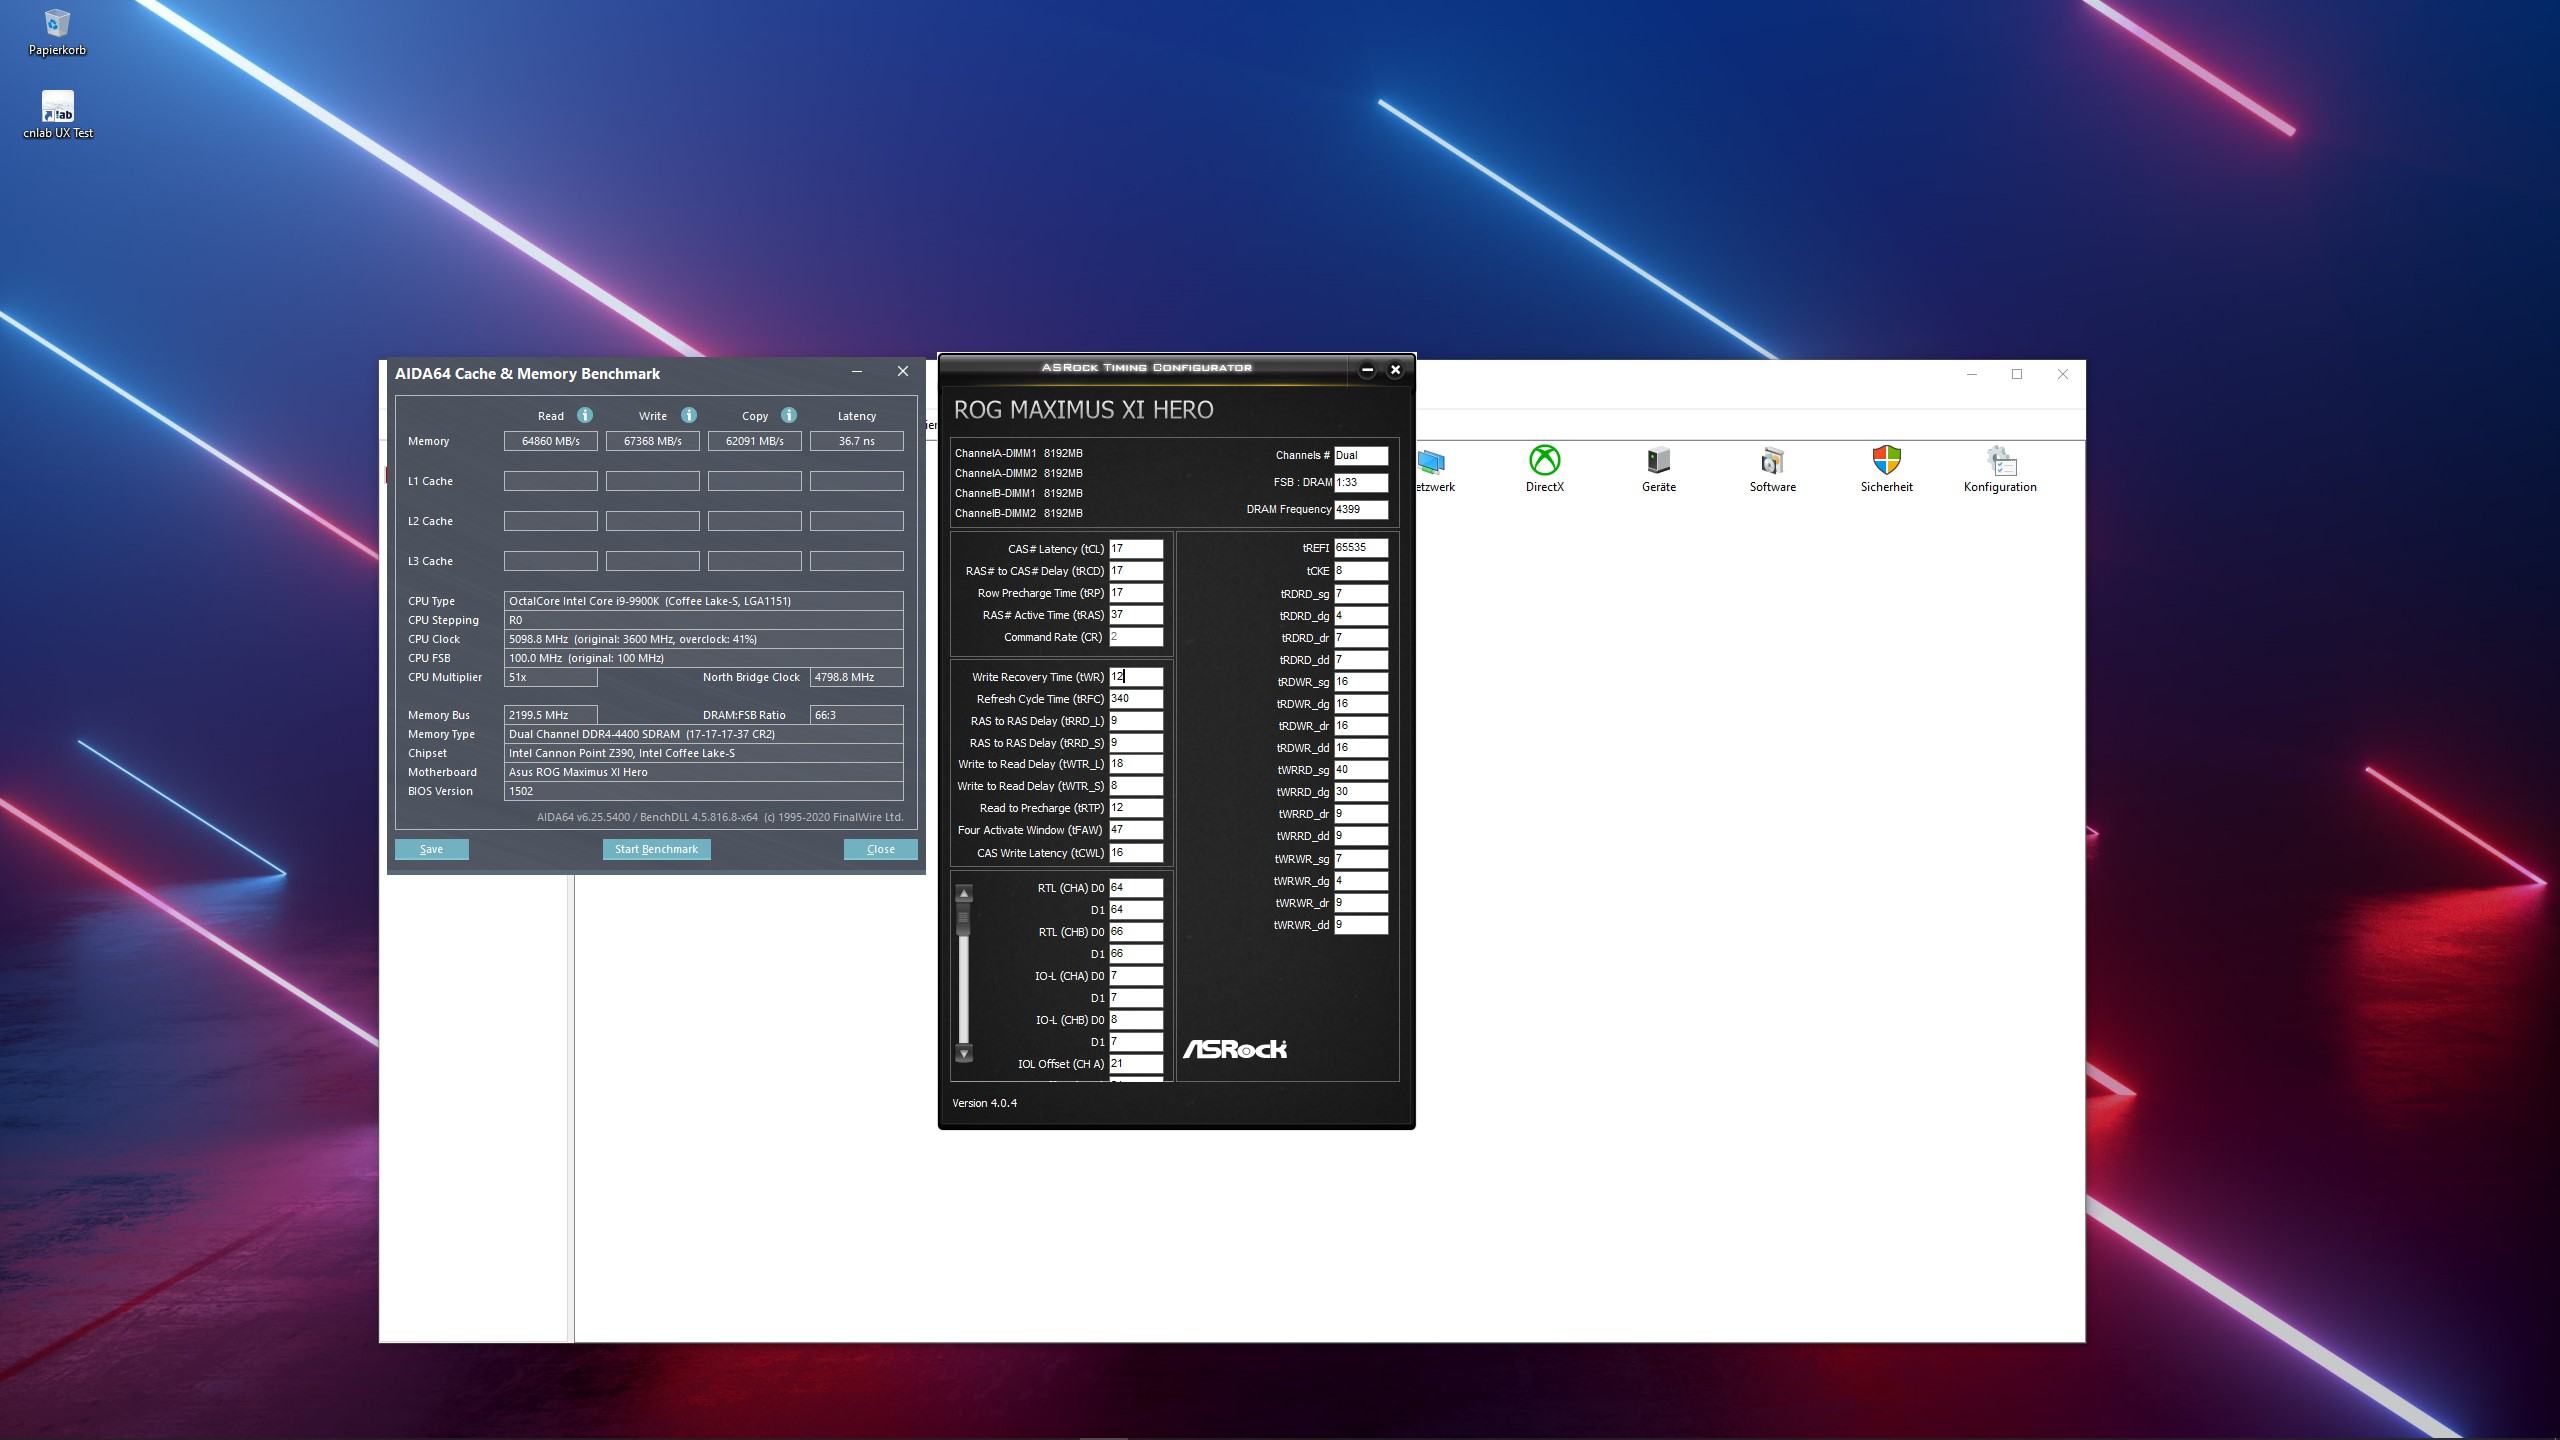Click the Channels # field showing Dual
The image size is (2560, 1440).
[x=1361, y=455]
